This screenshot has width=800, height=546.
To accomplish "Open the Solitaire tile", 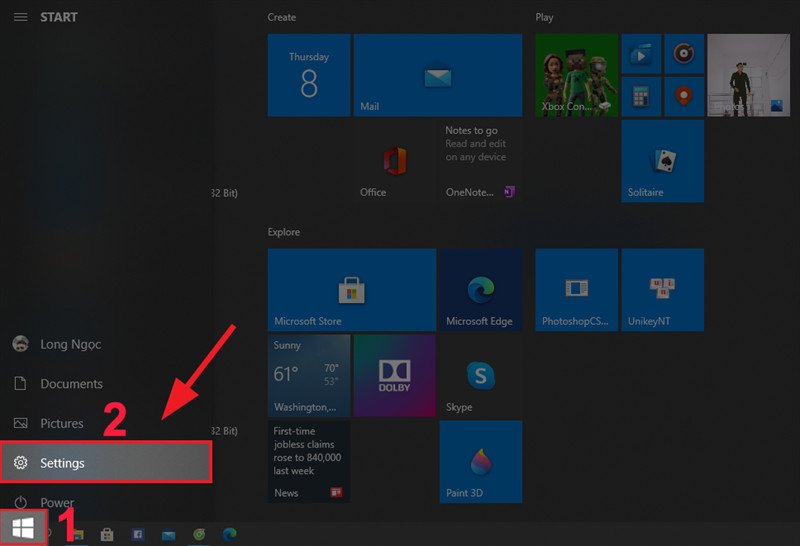I will pyautogui.click(x=662, y=161).
